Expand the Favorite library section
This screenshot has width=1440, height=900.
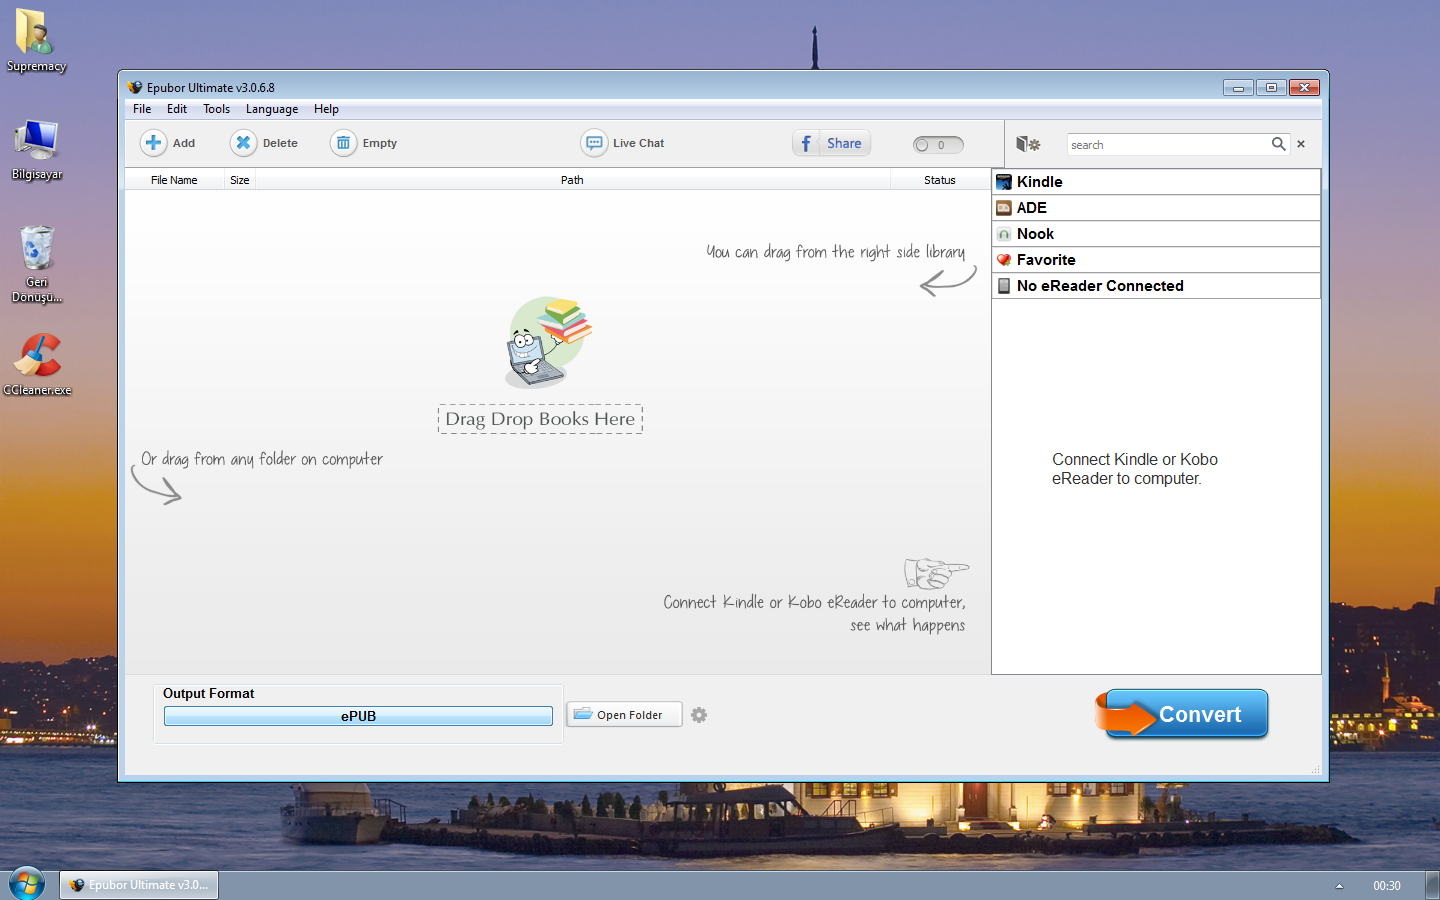click(x=1156, y=260)
